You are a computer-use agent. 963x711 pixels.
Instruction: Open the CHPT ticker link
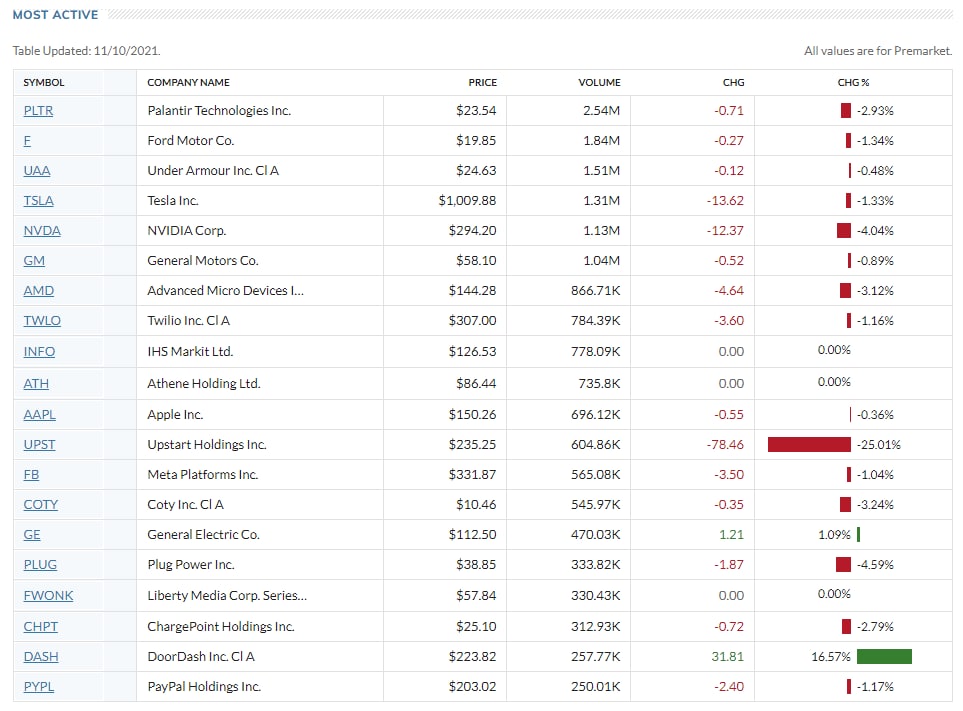pos(41,627)
